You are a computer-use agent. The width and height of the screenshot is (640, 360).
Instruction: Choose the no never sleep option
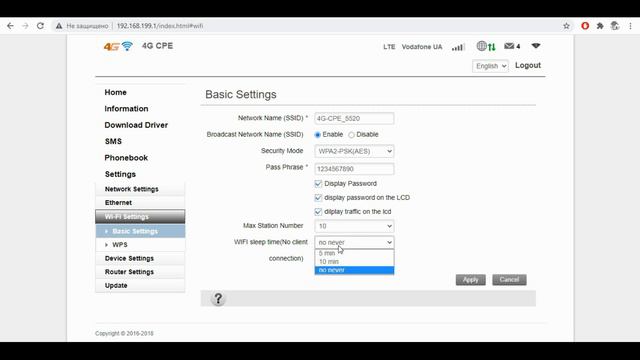(x=354, y=270)
